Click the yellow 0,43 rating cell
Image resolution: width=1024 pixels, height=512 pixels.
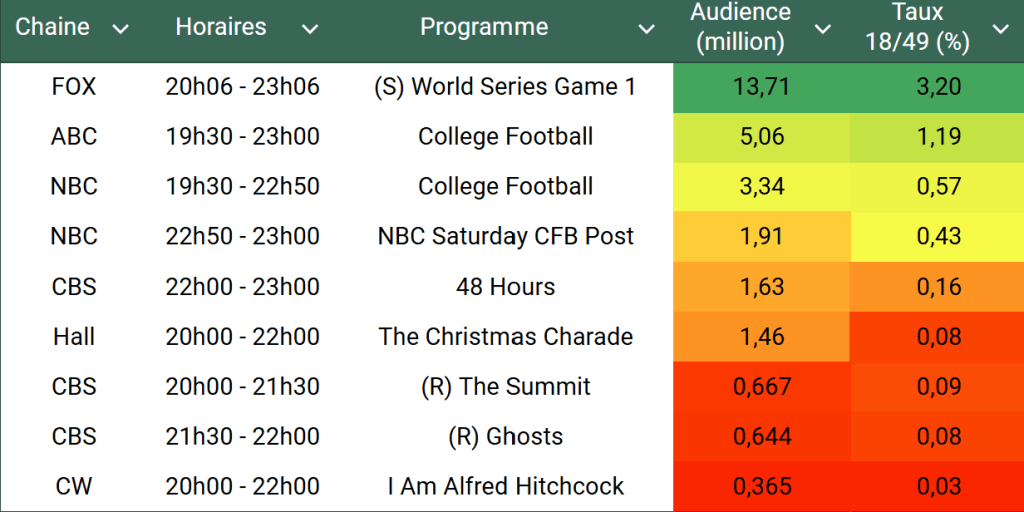coord(938,237)
